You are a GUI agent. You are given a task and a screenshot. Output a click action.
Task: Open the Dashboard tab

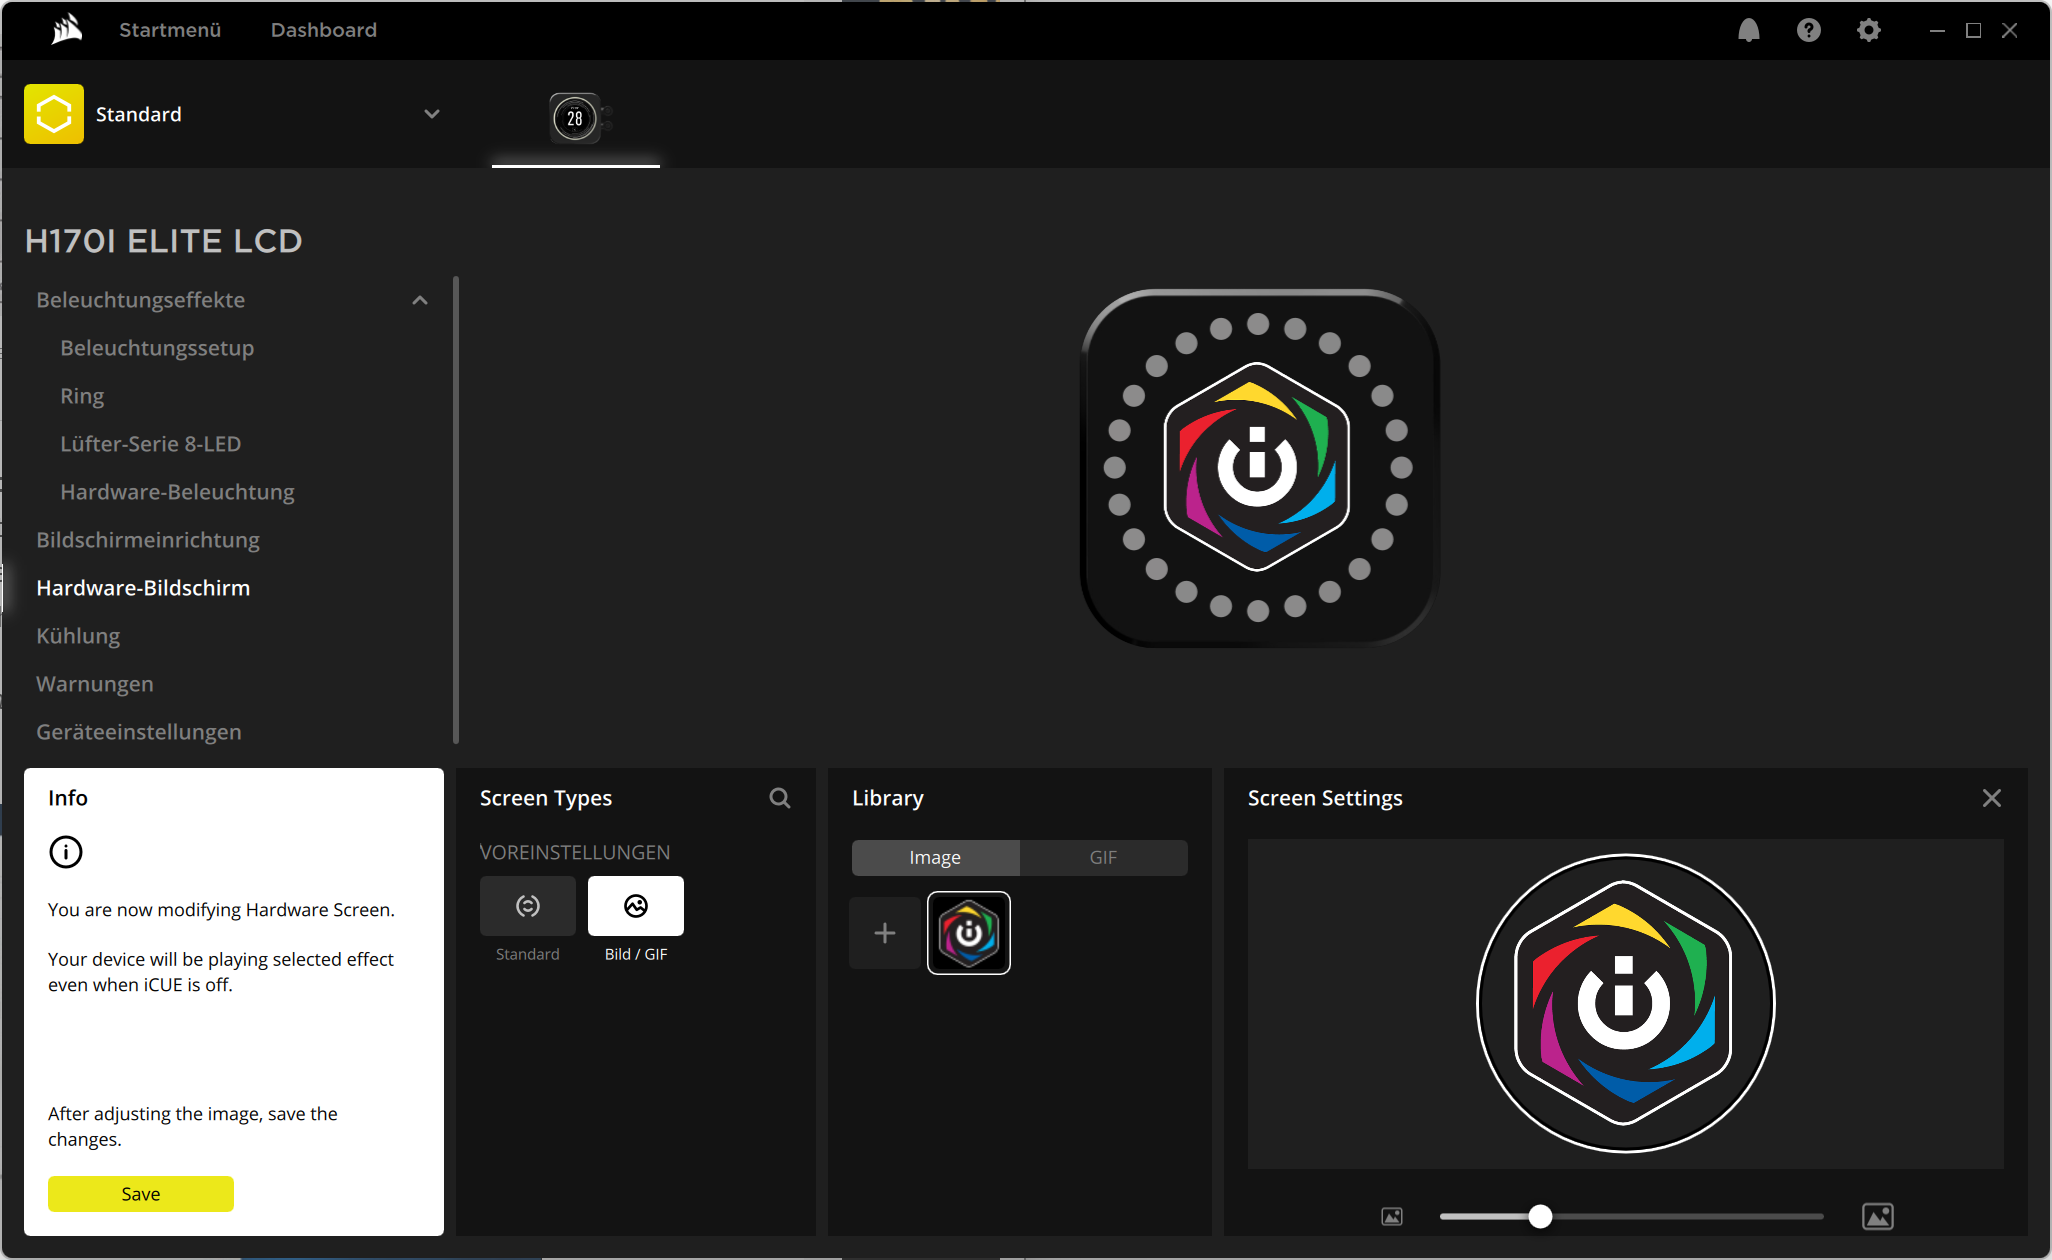coord(324,30)
